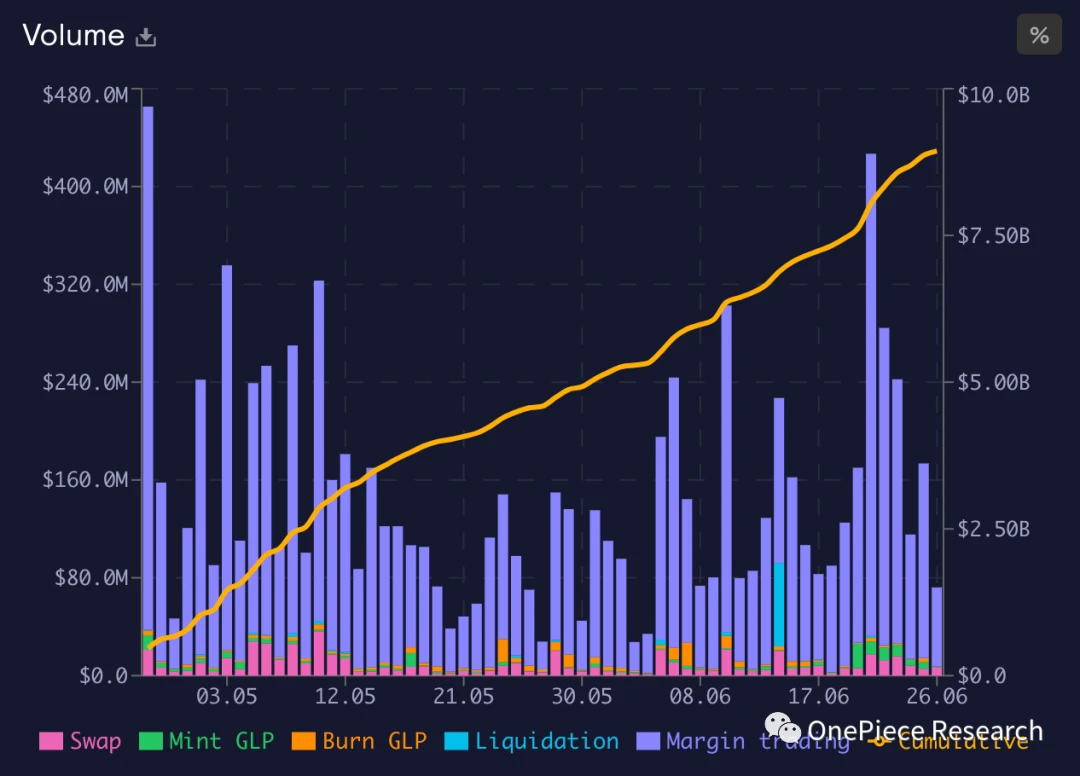Viewport: 1080px width, 776px height.
Task: Toggle the Swap legend series
Action: (x=81, y=741)
